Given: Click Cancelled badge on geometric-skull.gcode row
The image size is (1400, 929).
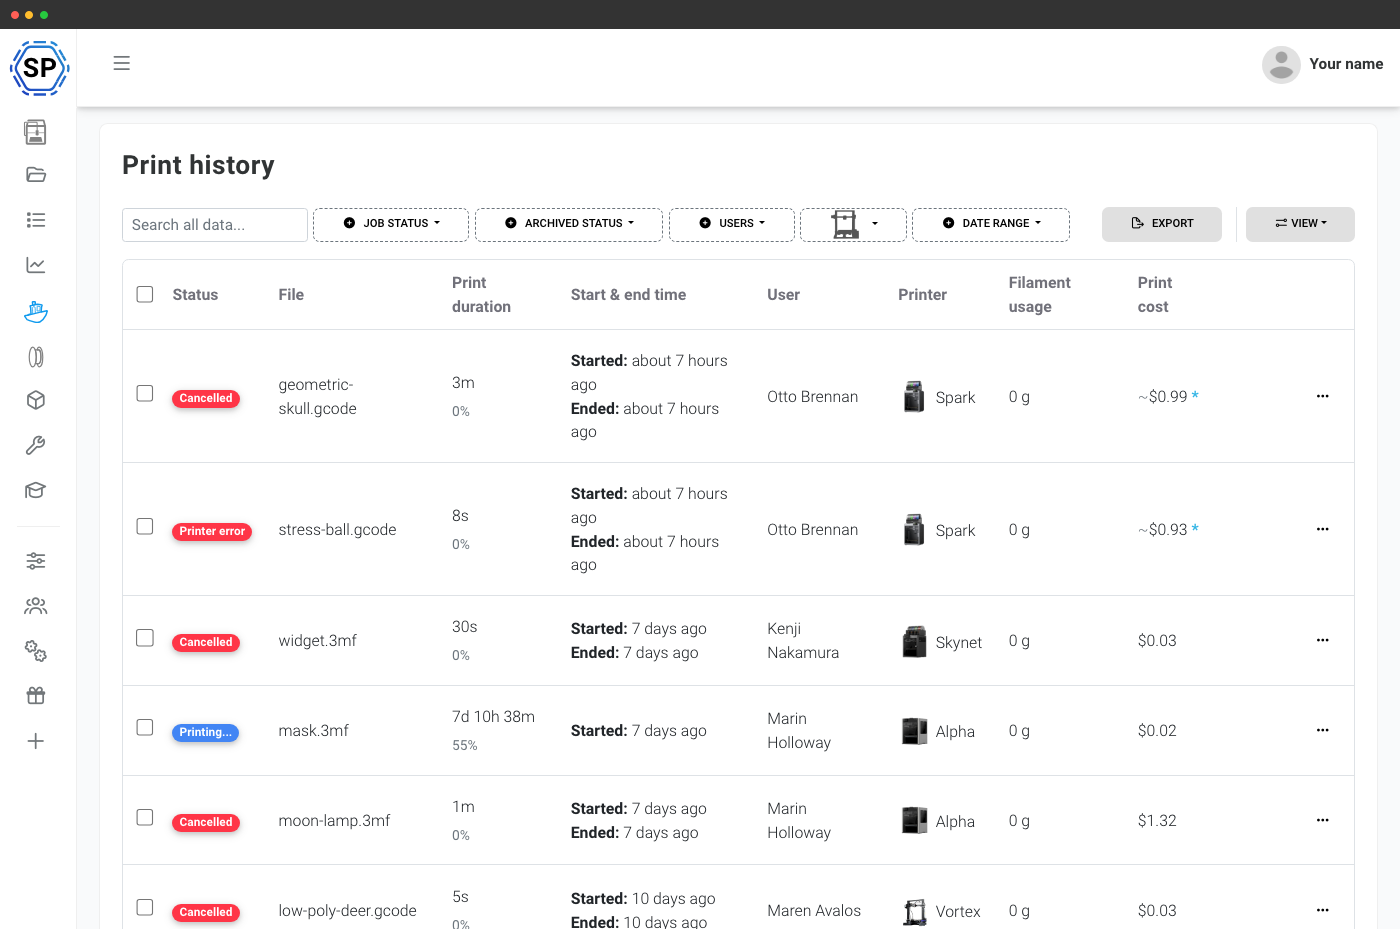Looking at the screenshot, I should 206,398.
